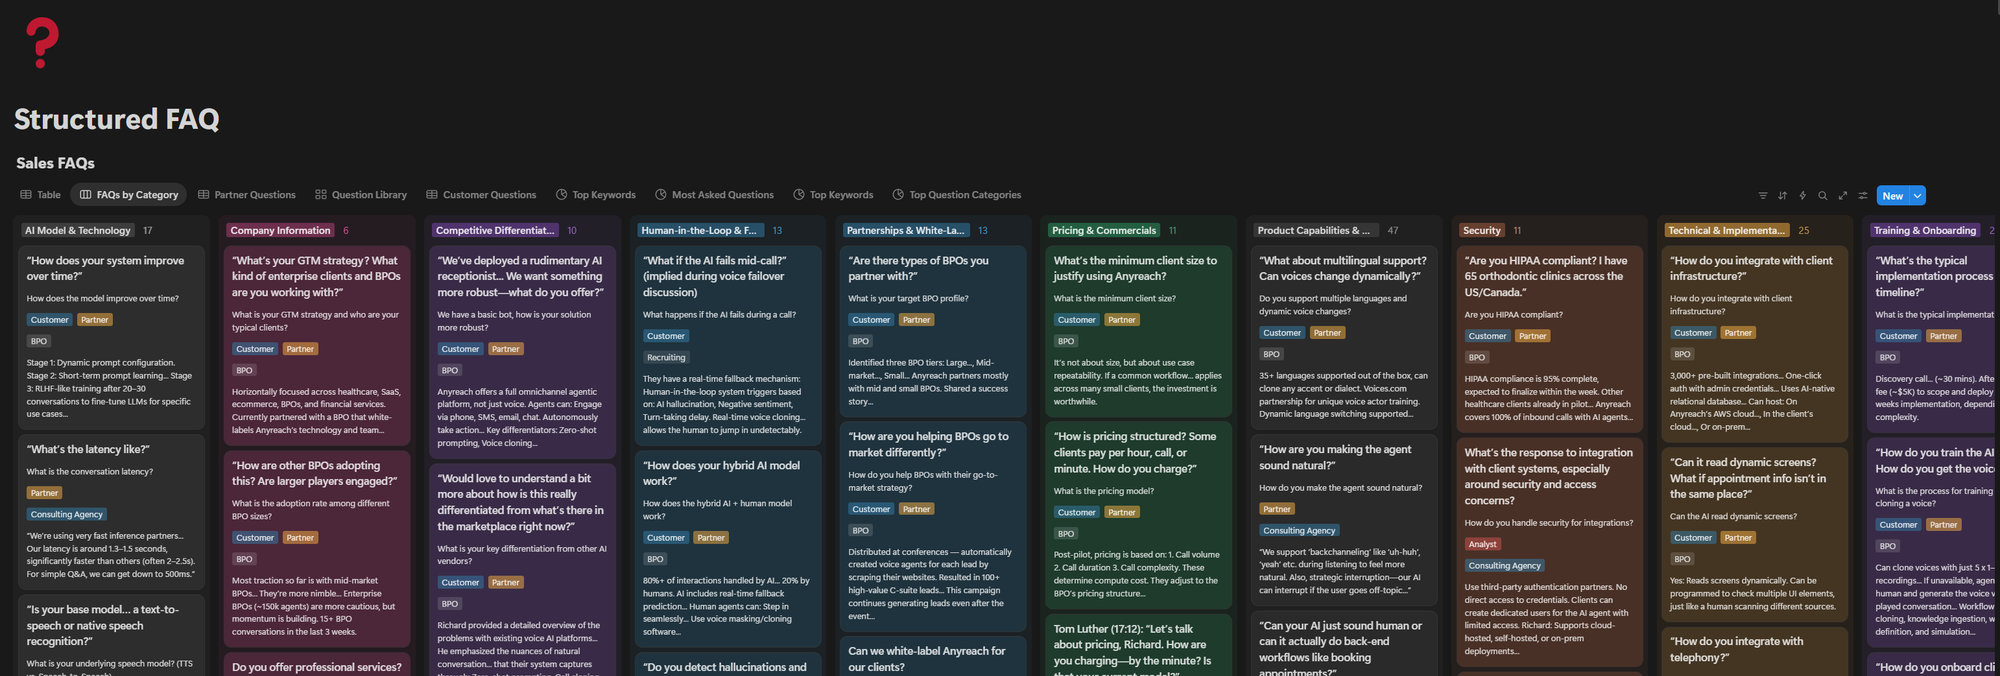Click Analyst tag on security integration card
The width and height of the screenshot is (2000, 676).
(x=1483, y=545)
